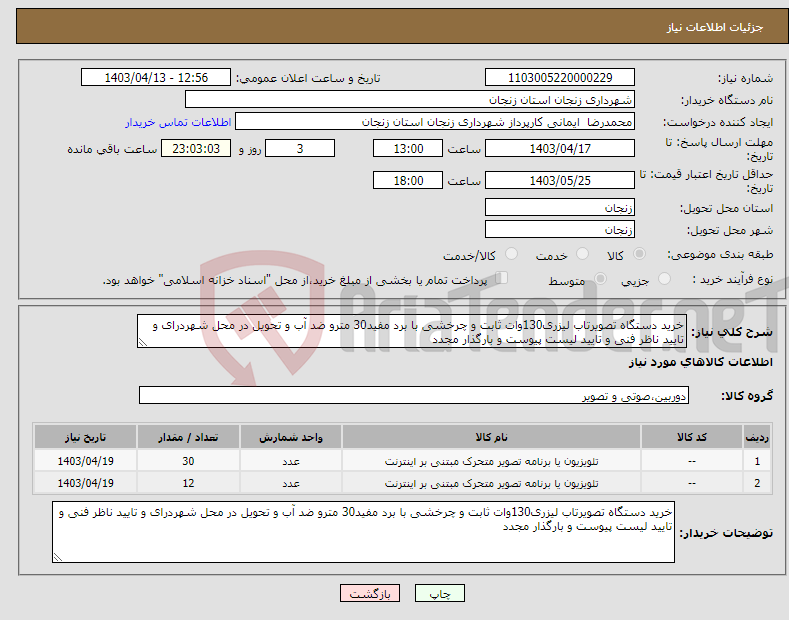
Task: Click the بازگشت back button
Action: 370,593
